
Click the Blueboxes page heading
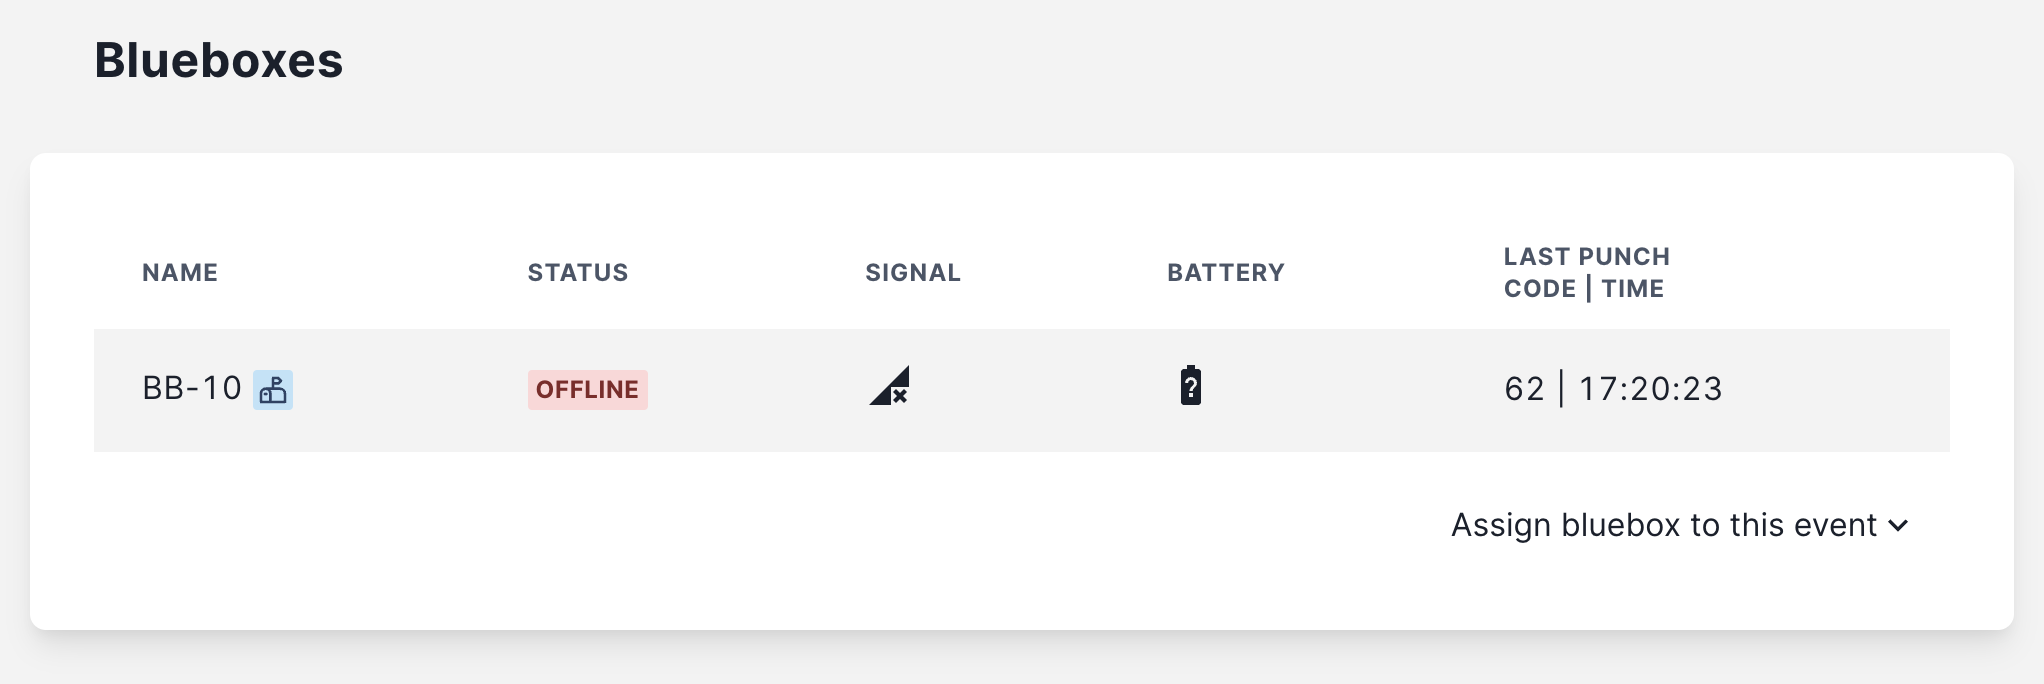(x=219, y=61)
